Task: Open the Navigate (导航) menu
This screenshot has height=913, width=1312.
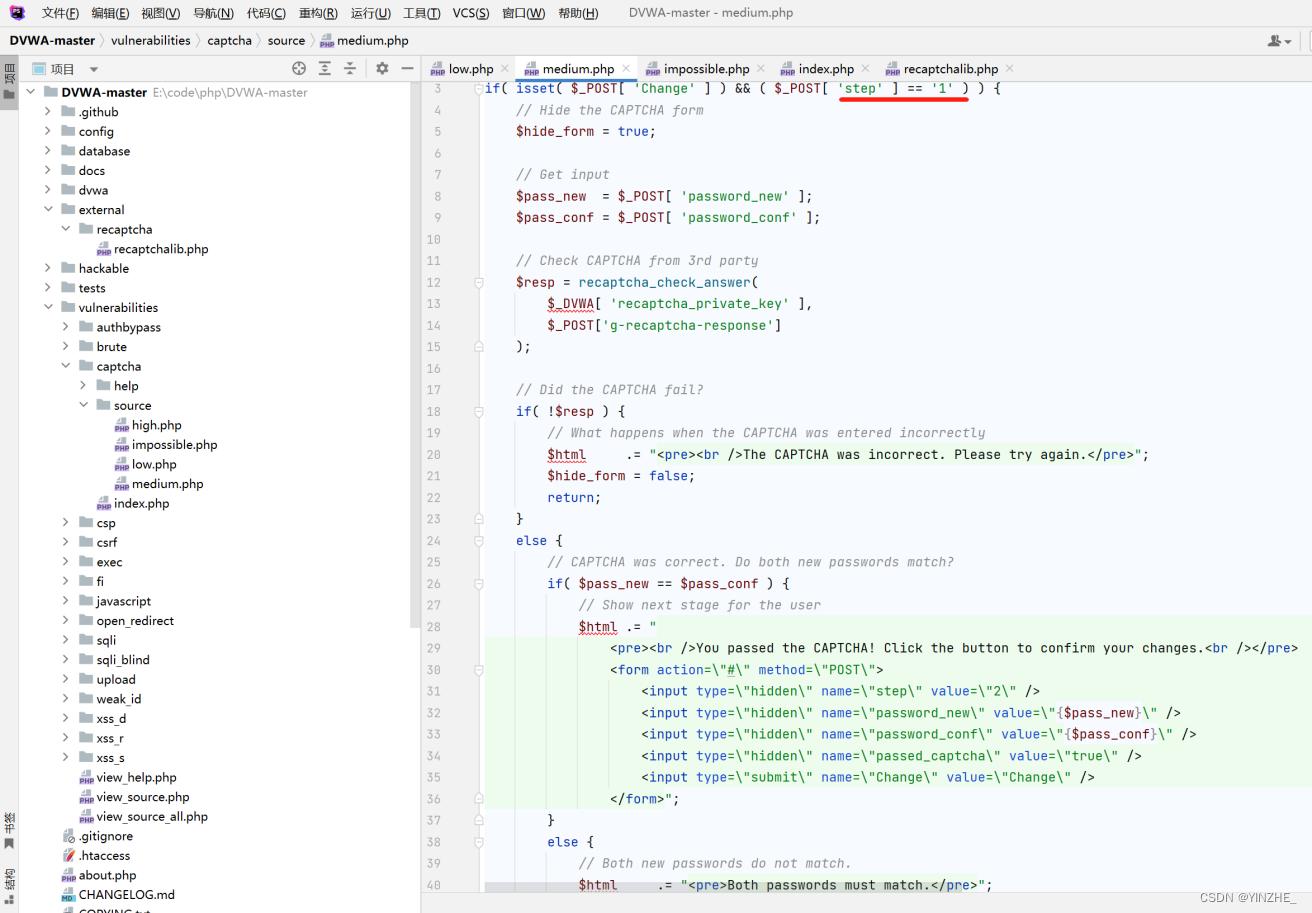Action: tap(213, 13)
